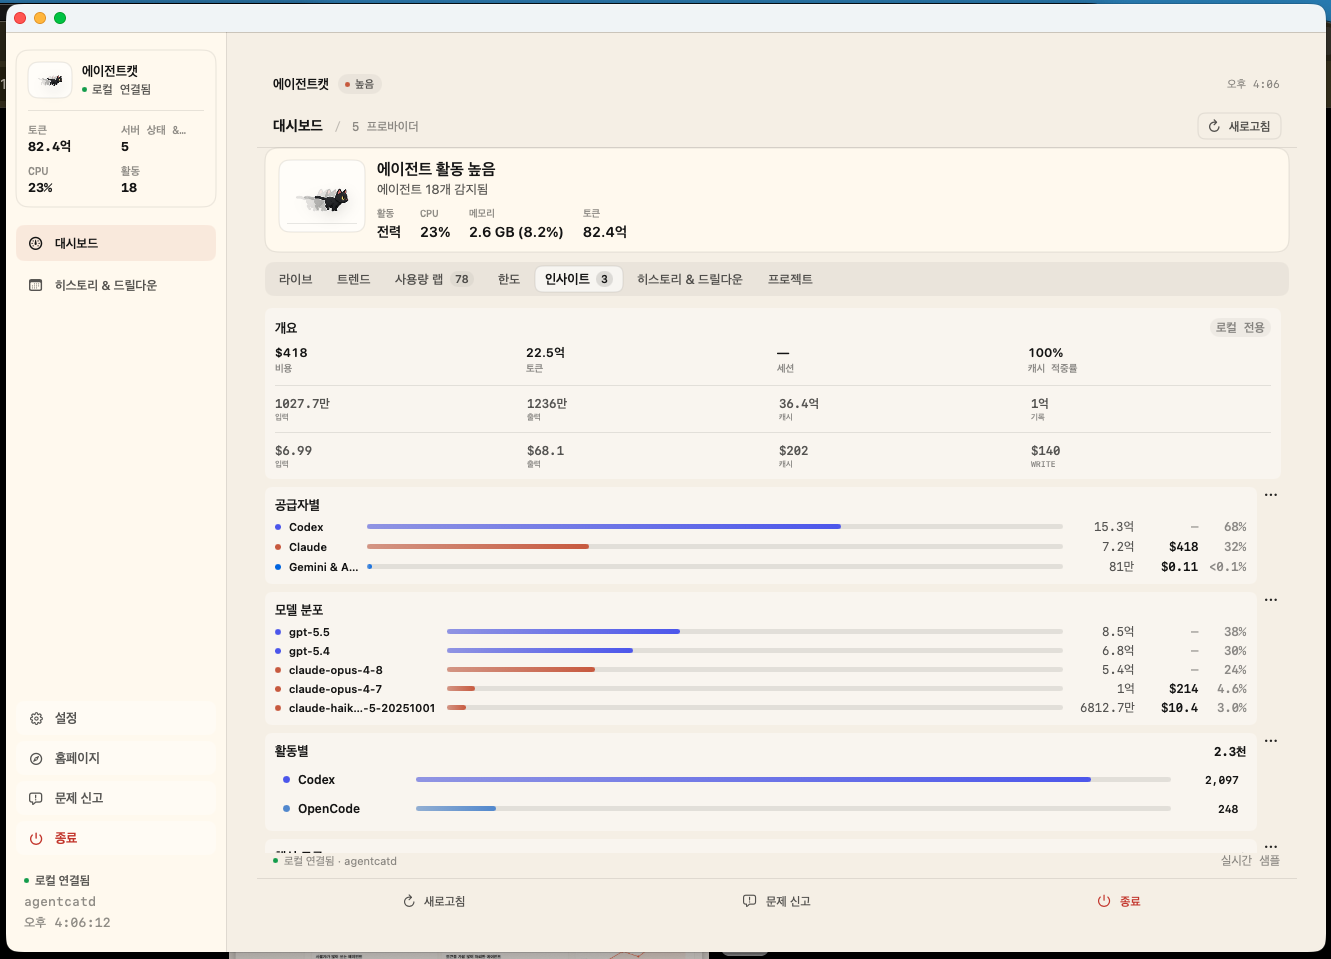Switch to the 프로젝트 tab
The height and width of the screenshot is (959, 1331).
click(x=790, y=279)
